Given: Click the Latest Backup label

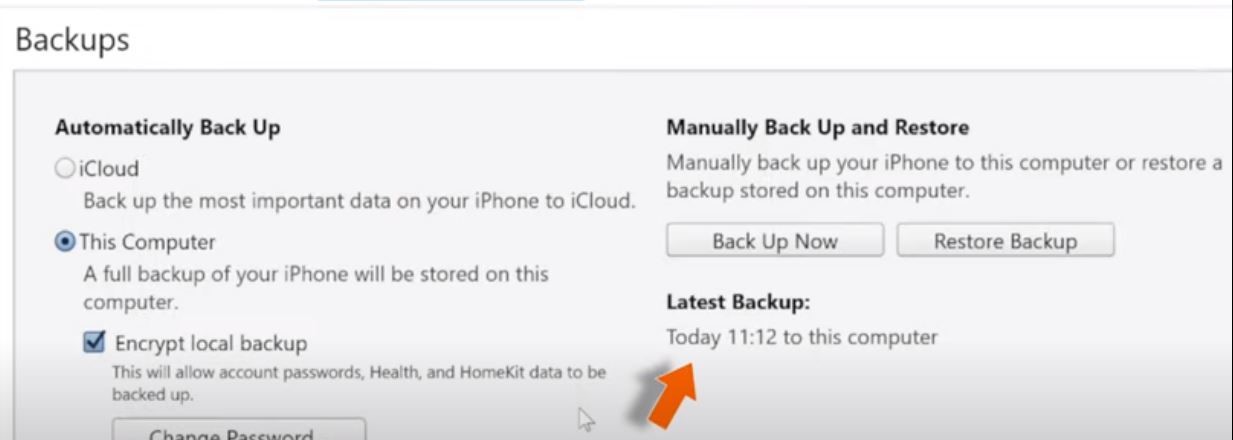Looking at the screenshot, I should [740, 301].
